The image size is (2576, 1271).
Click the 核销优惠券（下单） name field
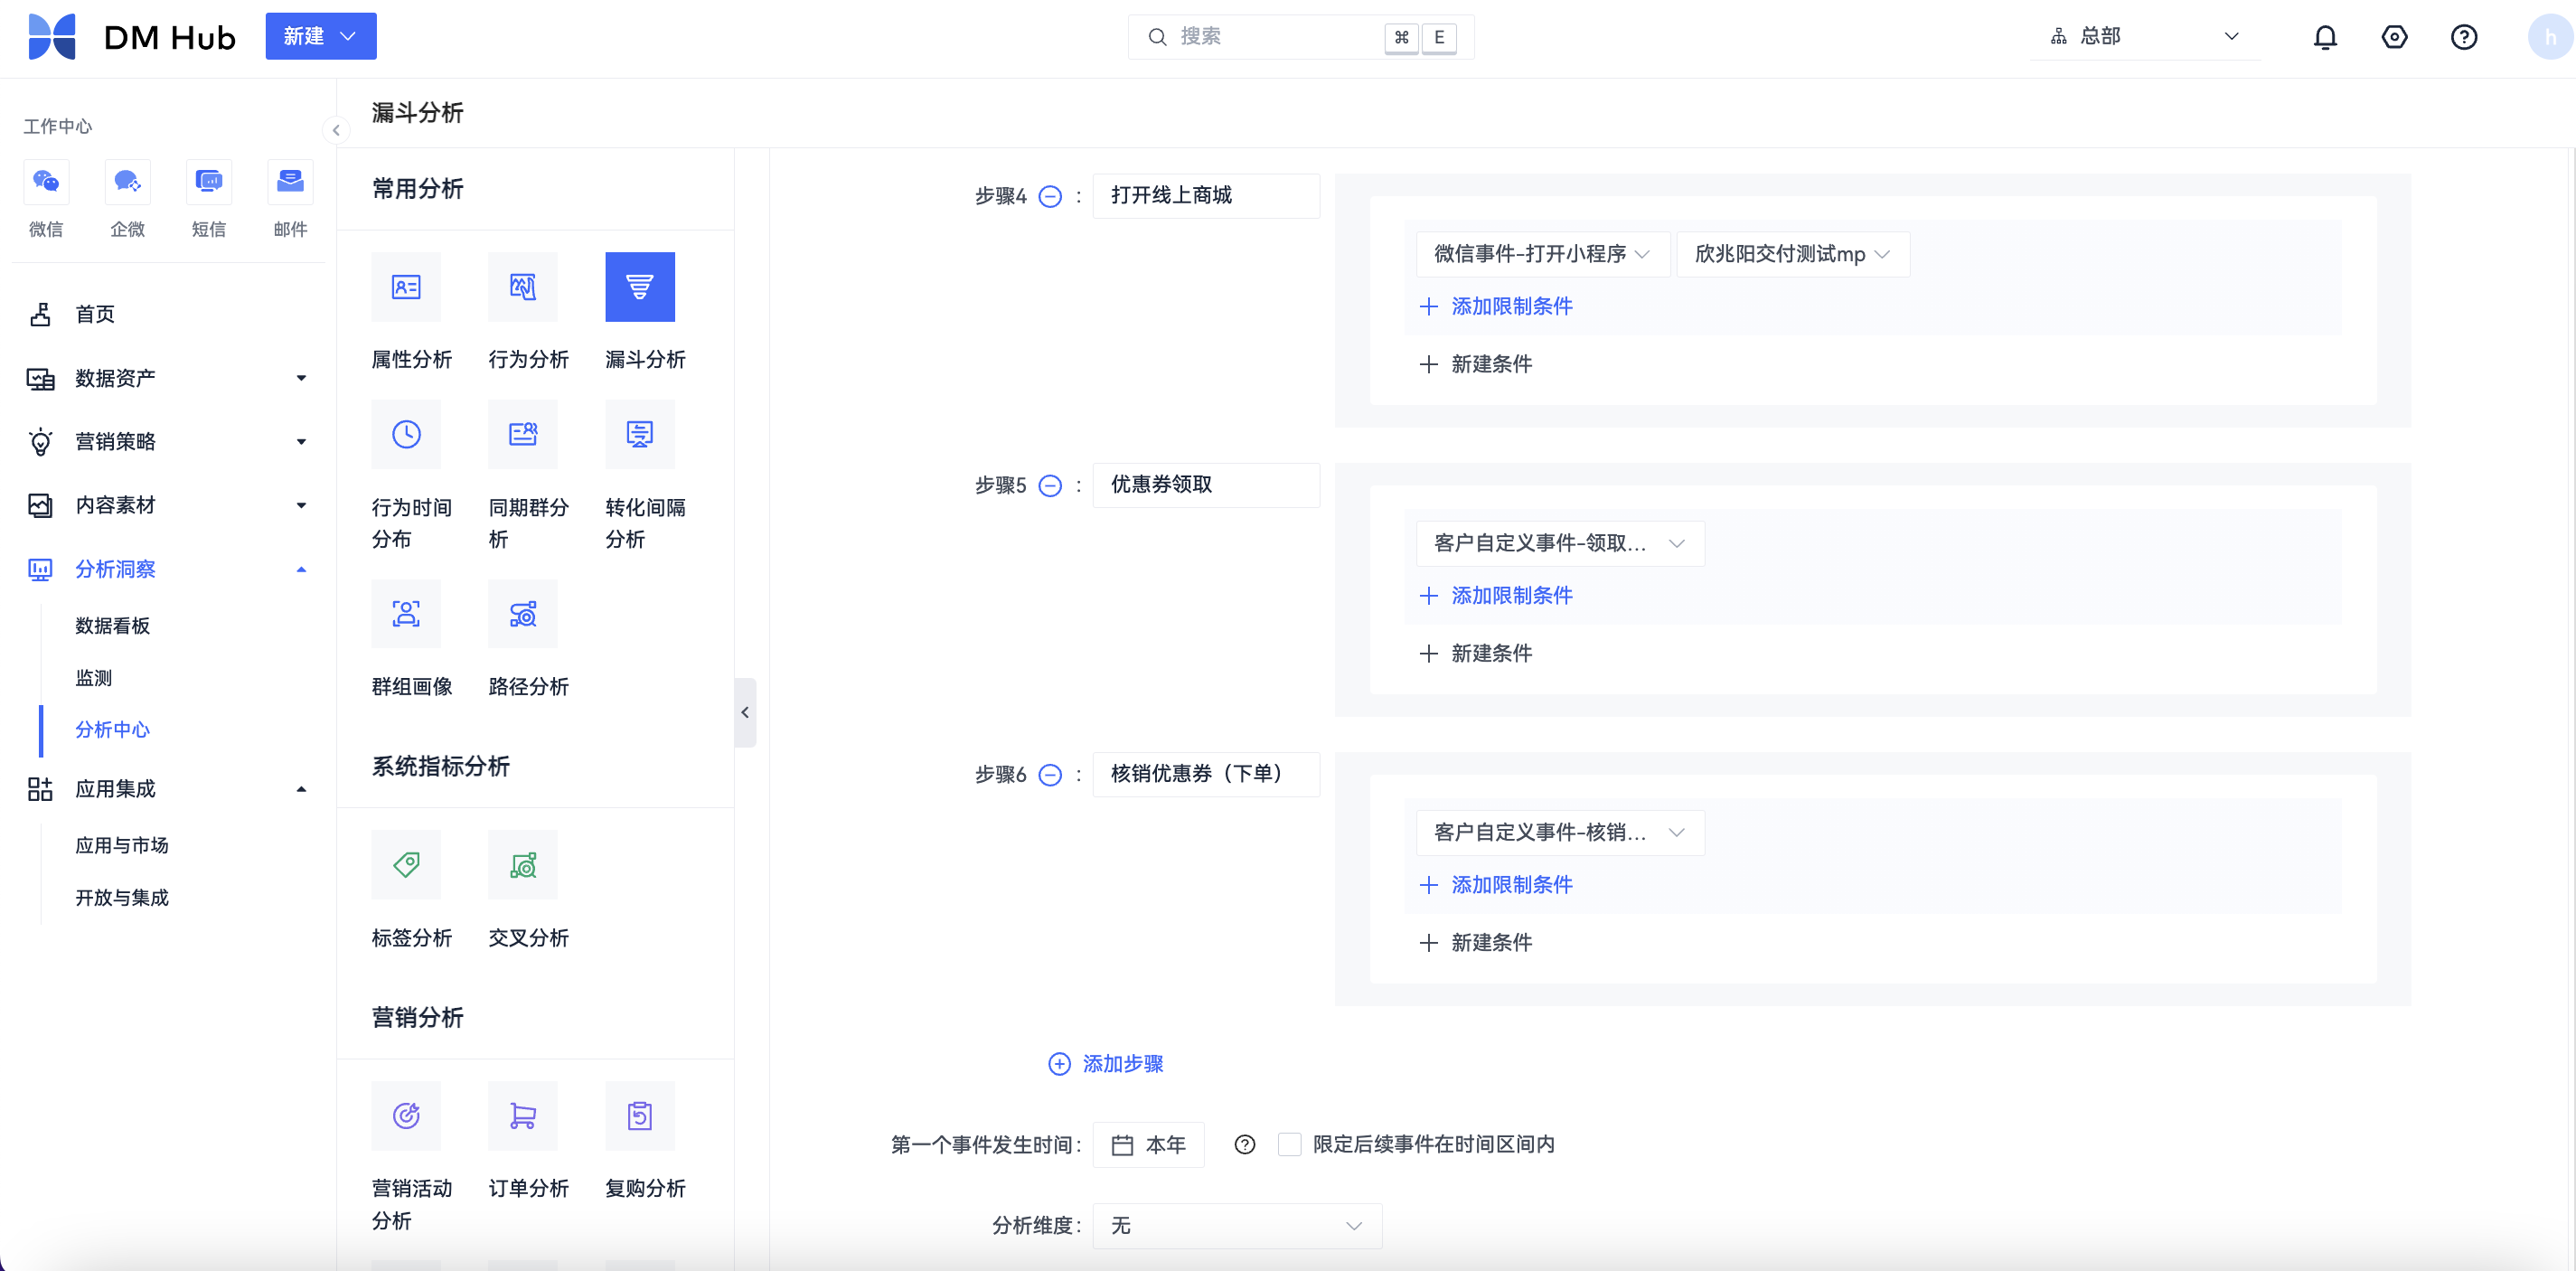(x=1205, y=773)
